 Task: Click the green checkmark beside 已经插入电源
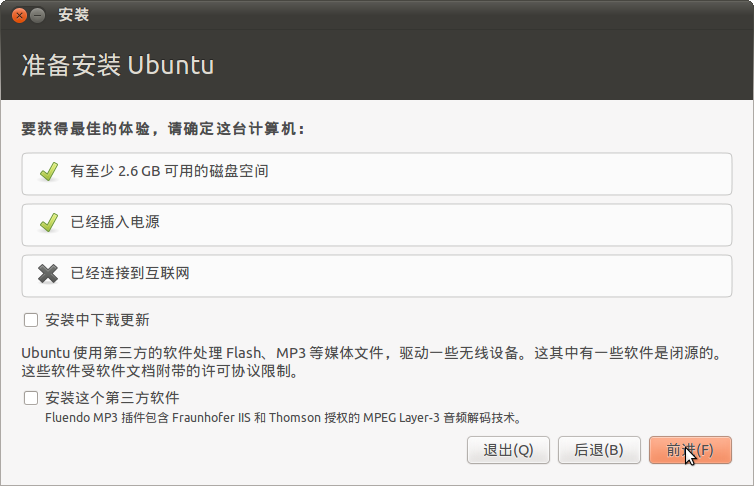49,223
